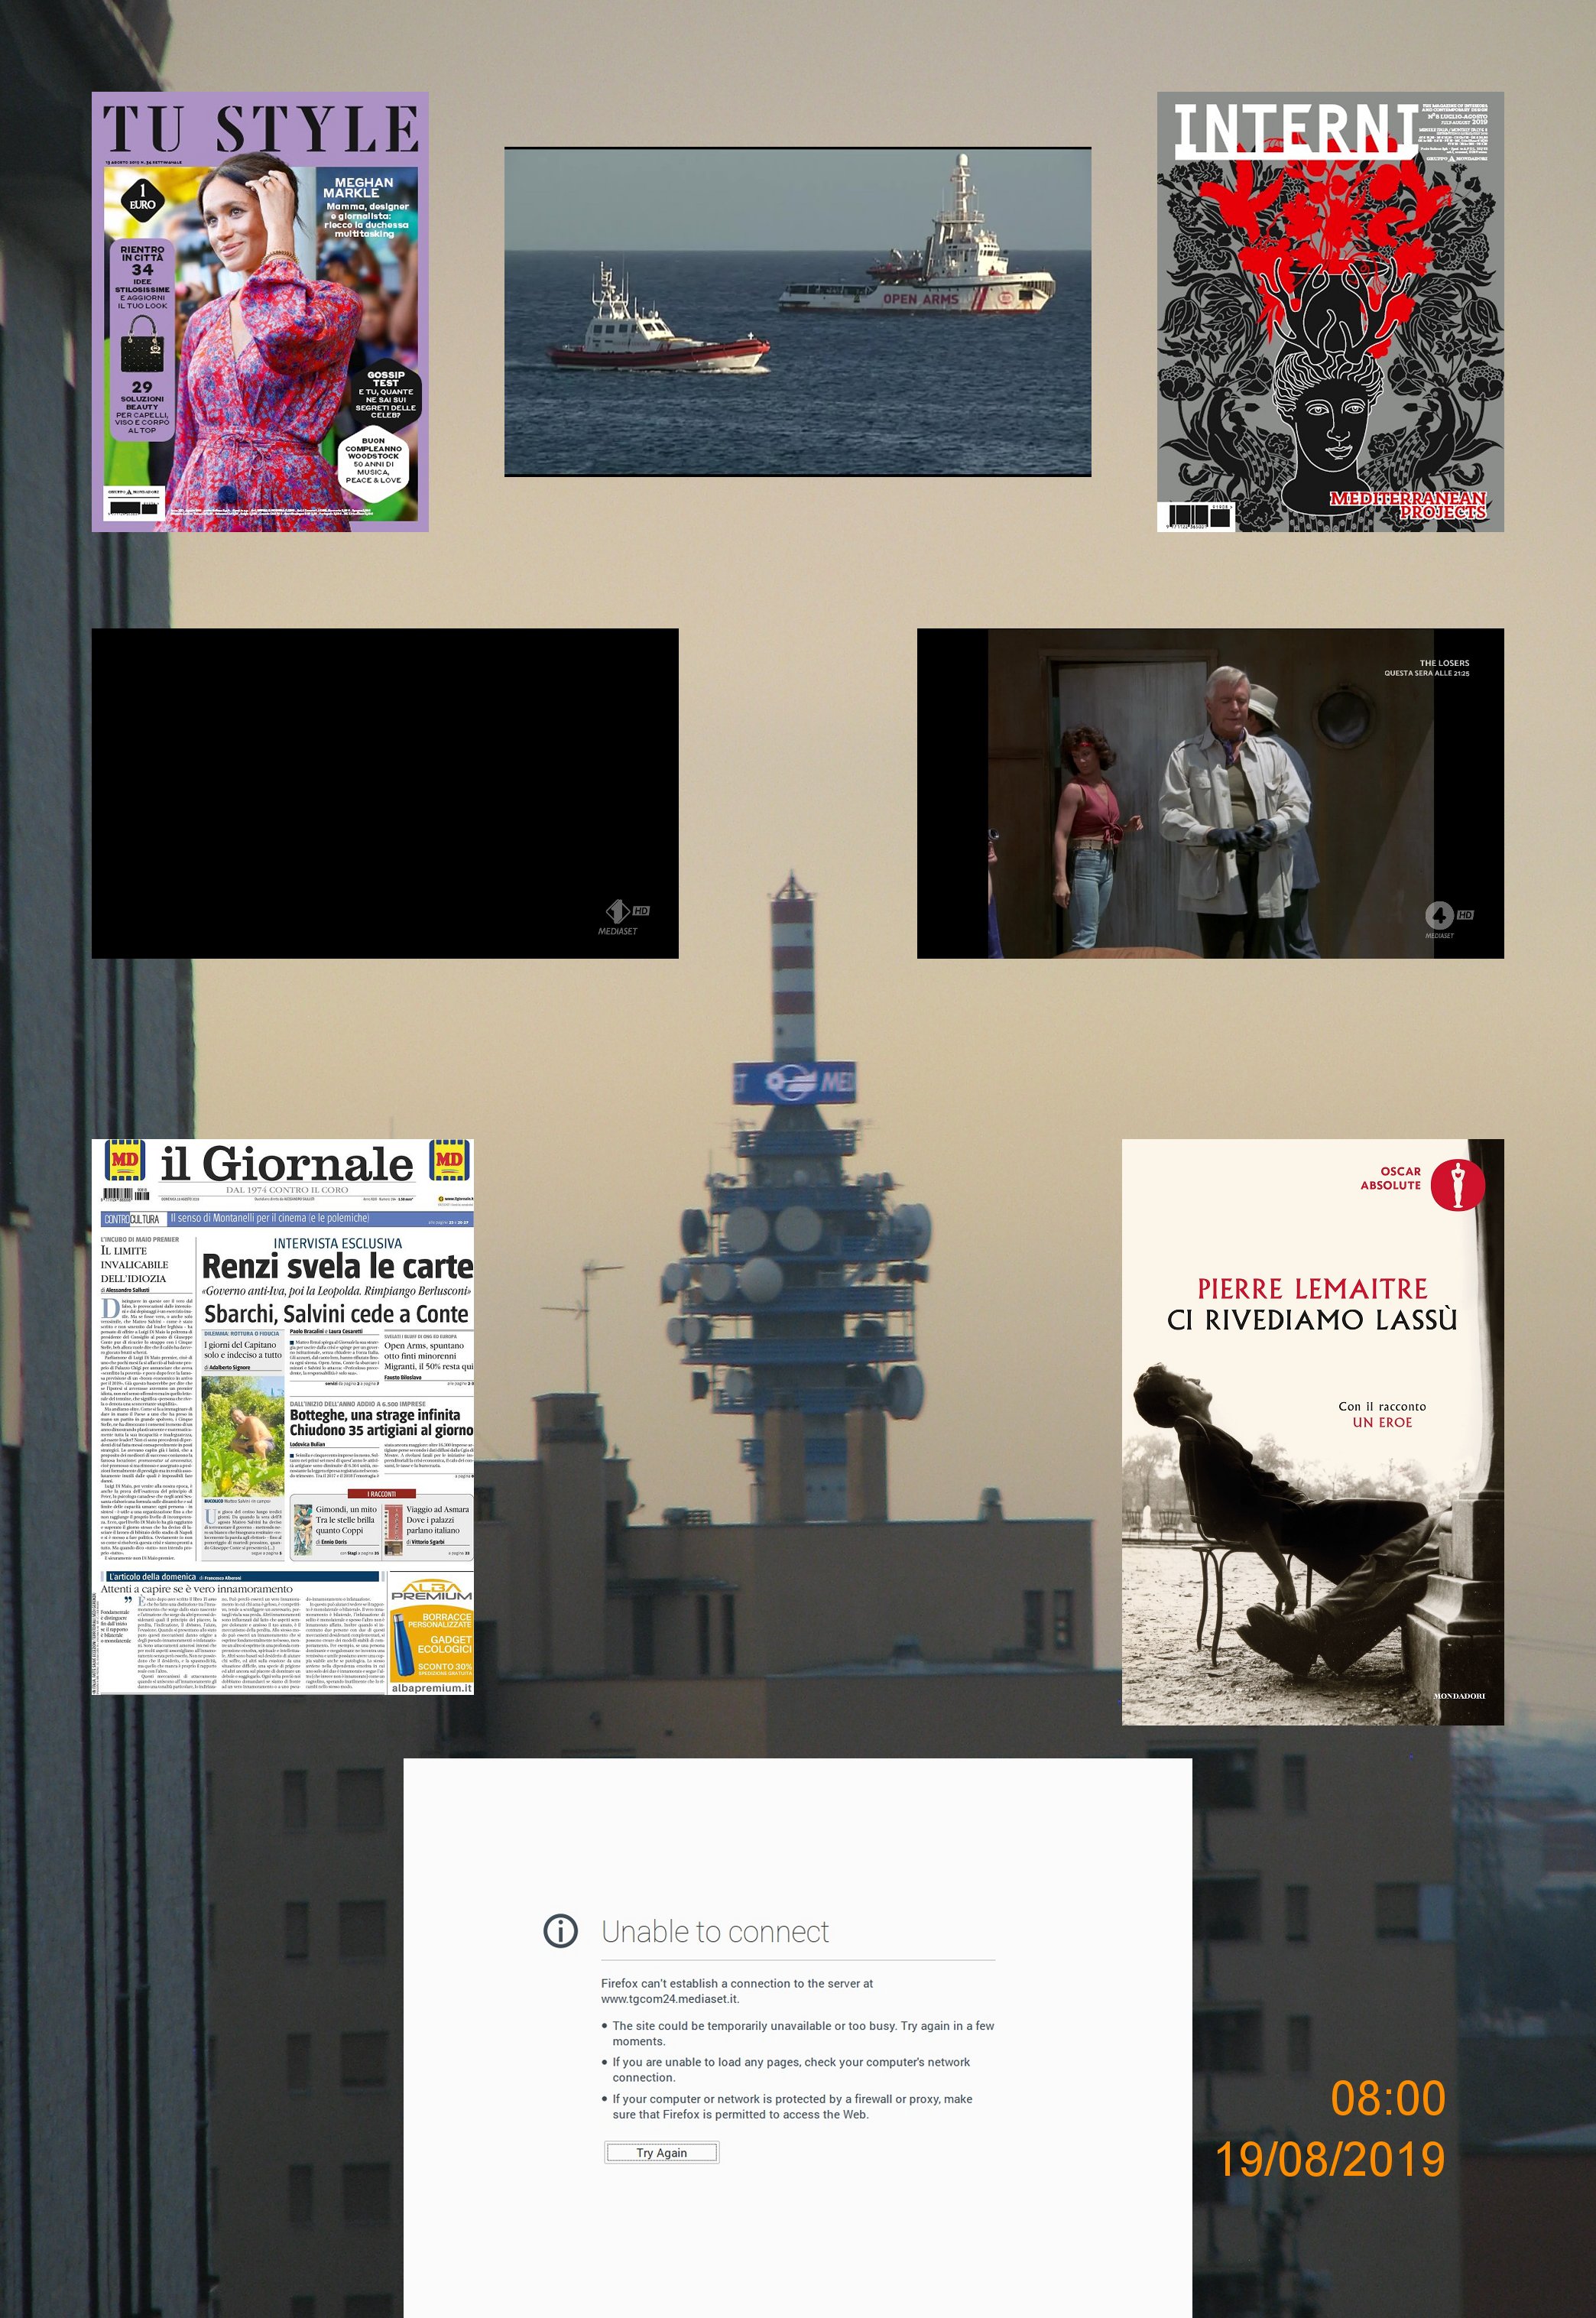Click the Unable to connect heading
The height and width of the screenshot is (2318, 1596).
point(715,1932)
